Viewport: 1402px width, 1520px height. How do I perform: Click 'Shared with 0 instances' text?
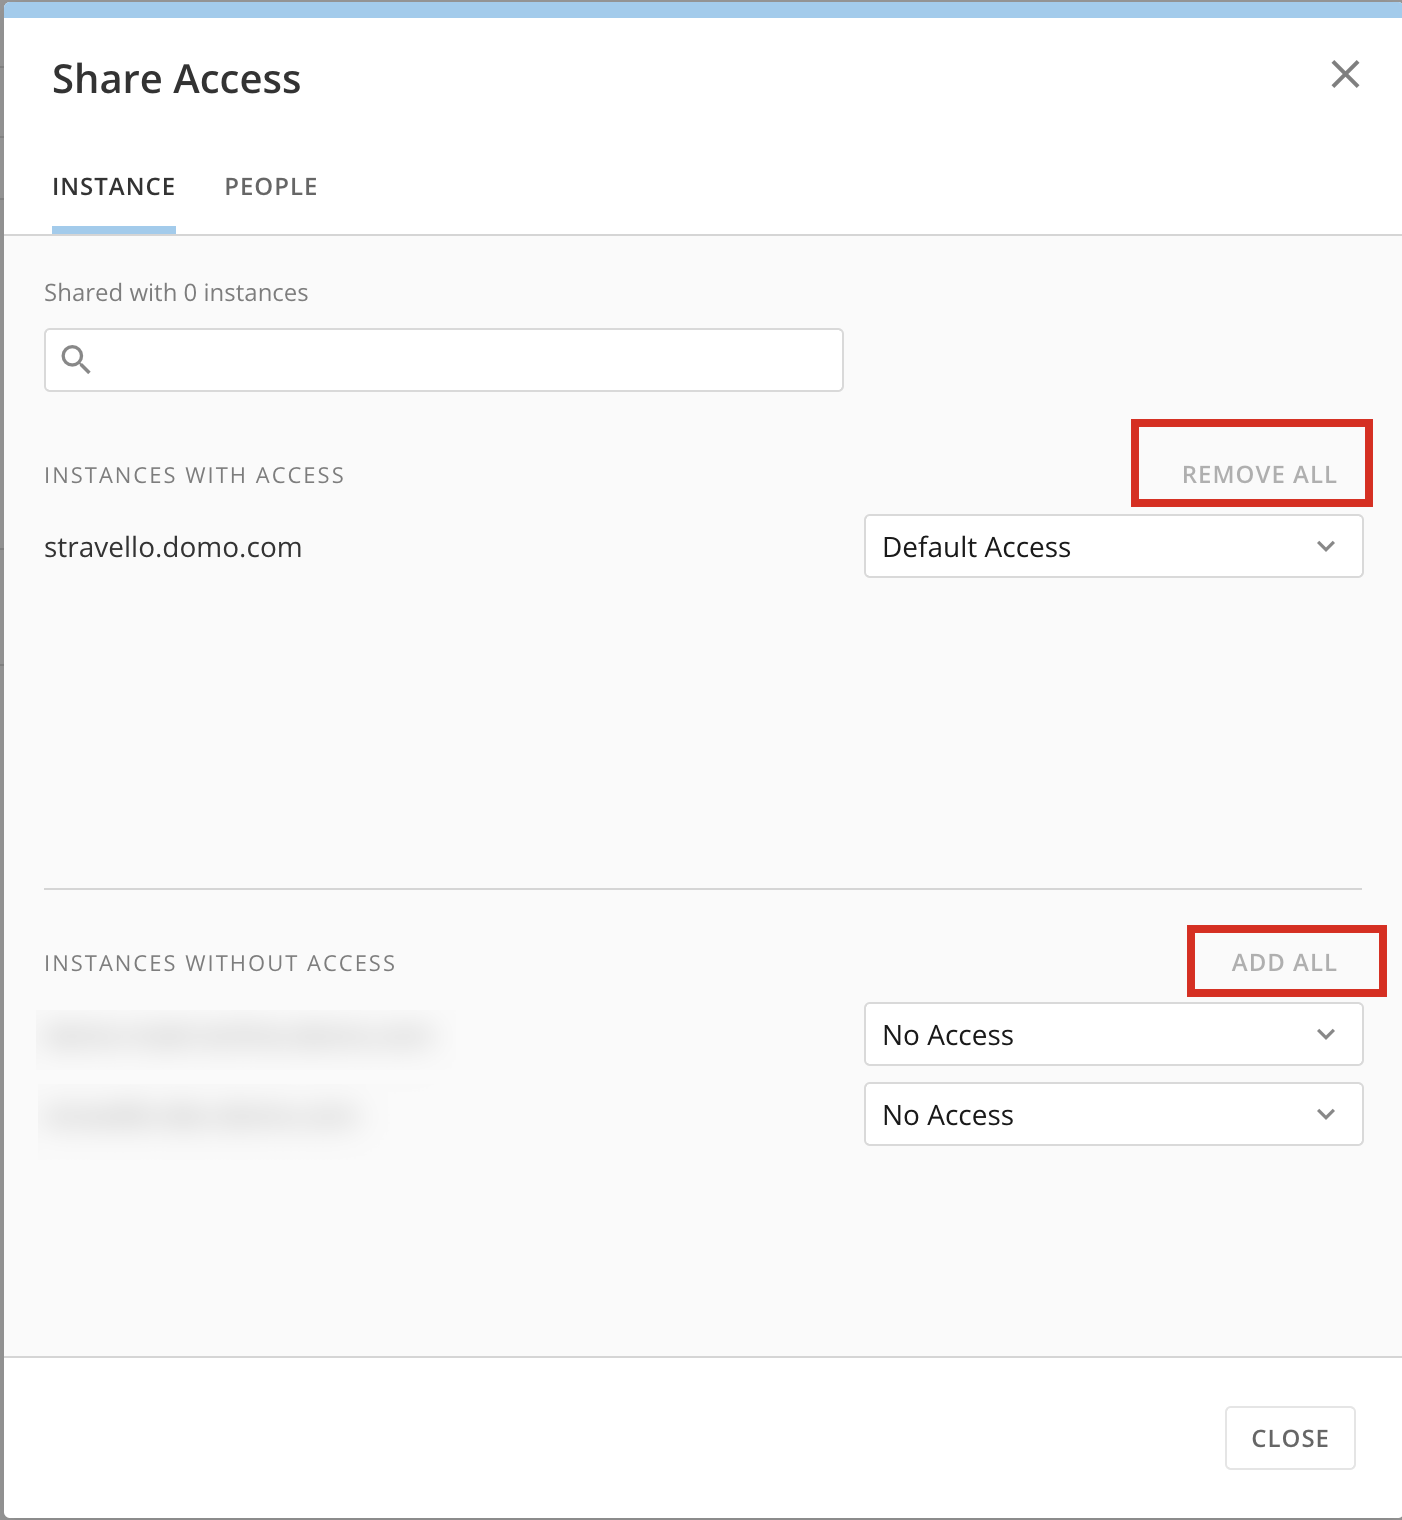[x=176, y=293]
